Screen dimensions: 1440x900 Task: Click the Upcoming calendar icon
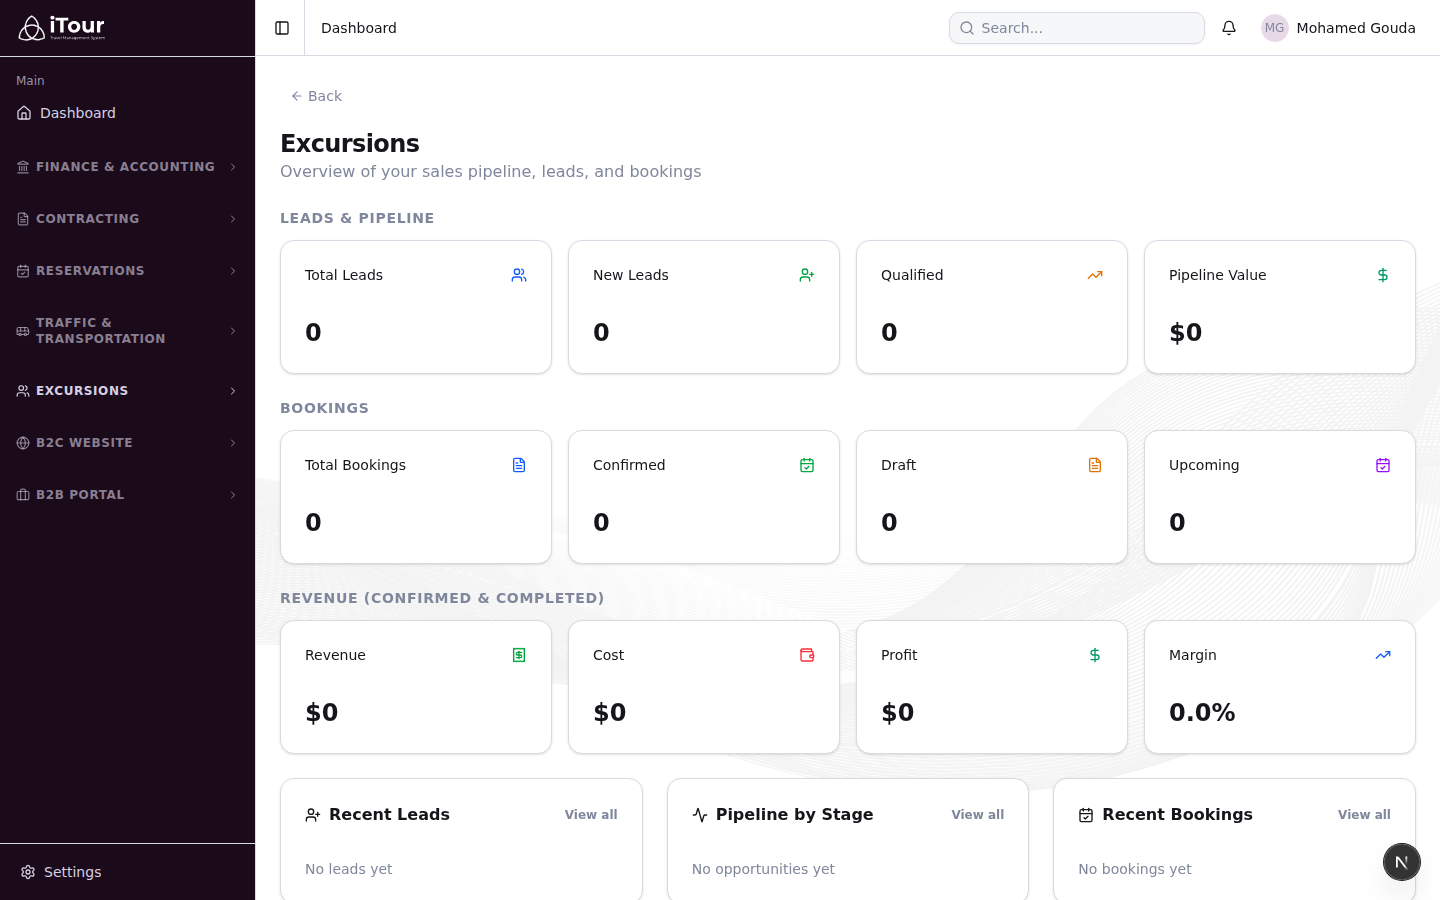1383,465
